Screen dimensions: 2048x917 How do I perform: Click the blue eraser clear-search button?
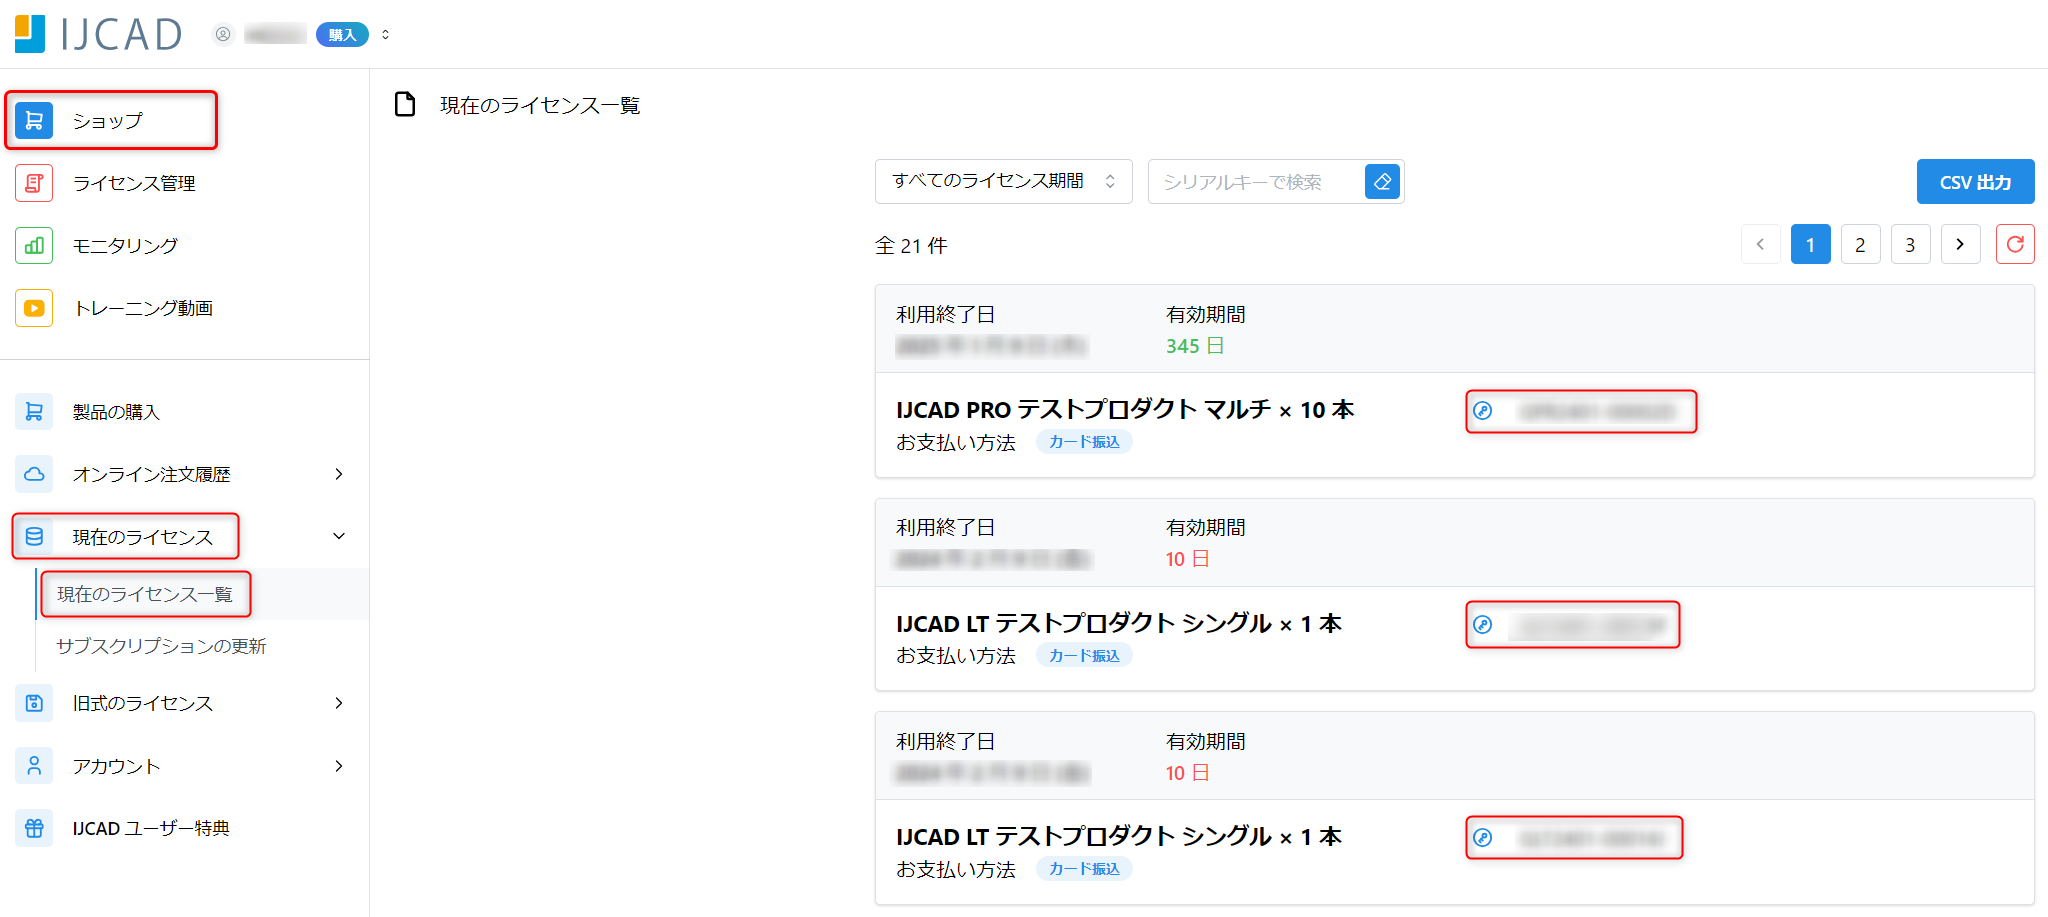click(1382, 182)
